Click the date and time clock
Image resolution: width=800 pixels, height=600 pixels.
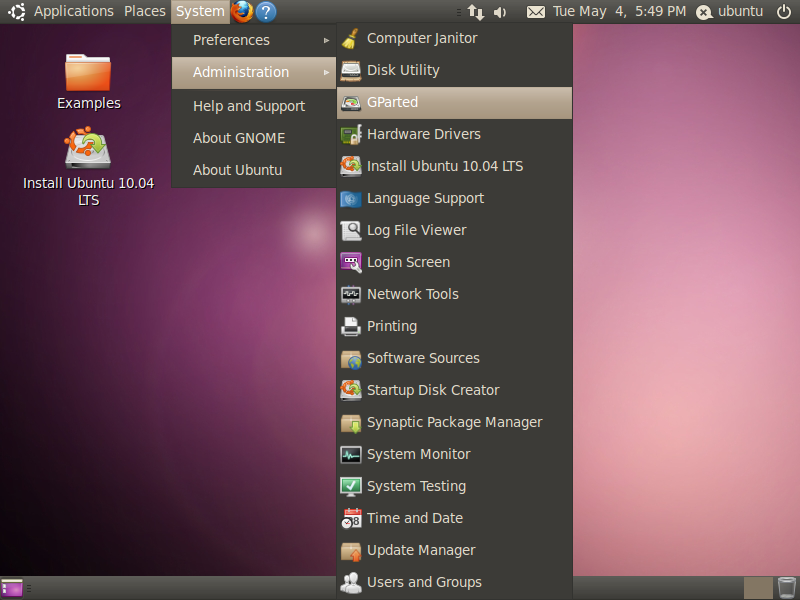click(x=619, y=11)
